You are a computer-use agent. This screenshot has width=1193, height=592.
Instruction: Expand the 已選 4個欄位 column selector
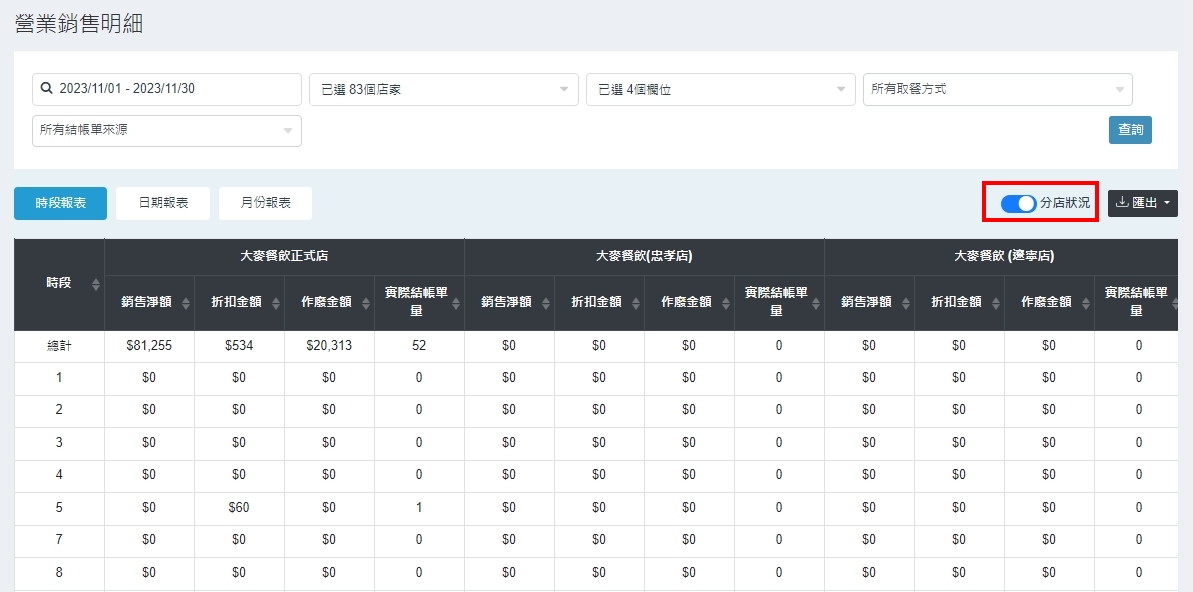click(x=721, y=89)
